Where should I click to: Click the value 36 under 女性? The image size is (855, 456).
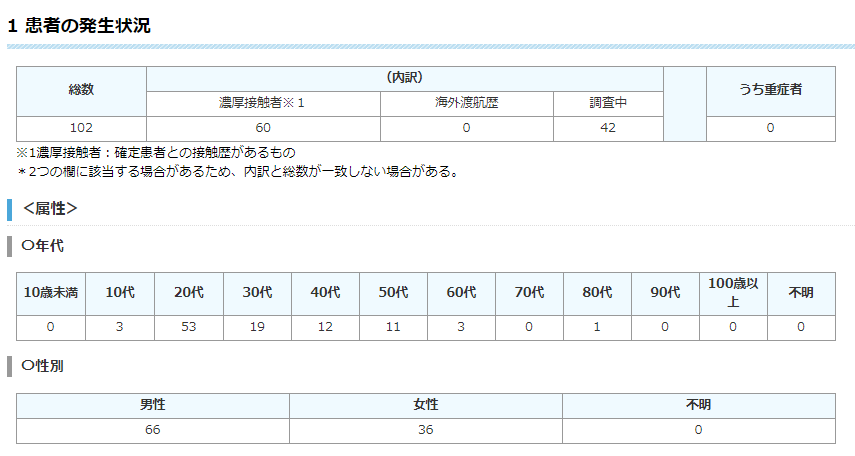[x=425, y=430]
